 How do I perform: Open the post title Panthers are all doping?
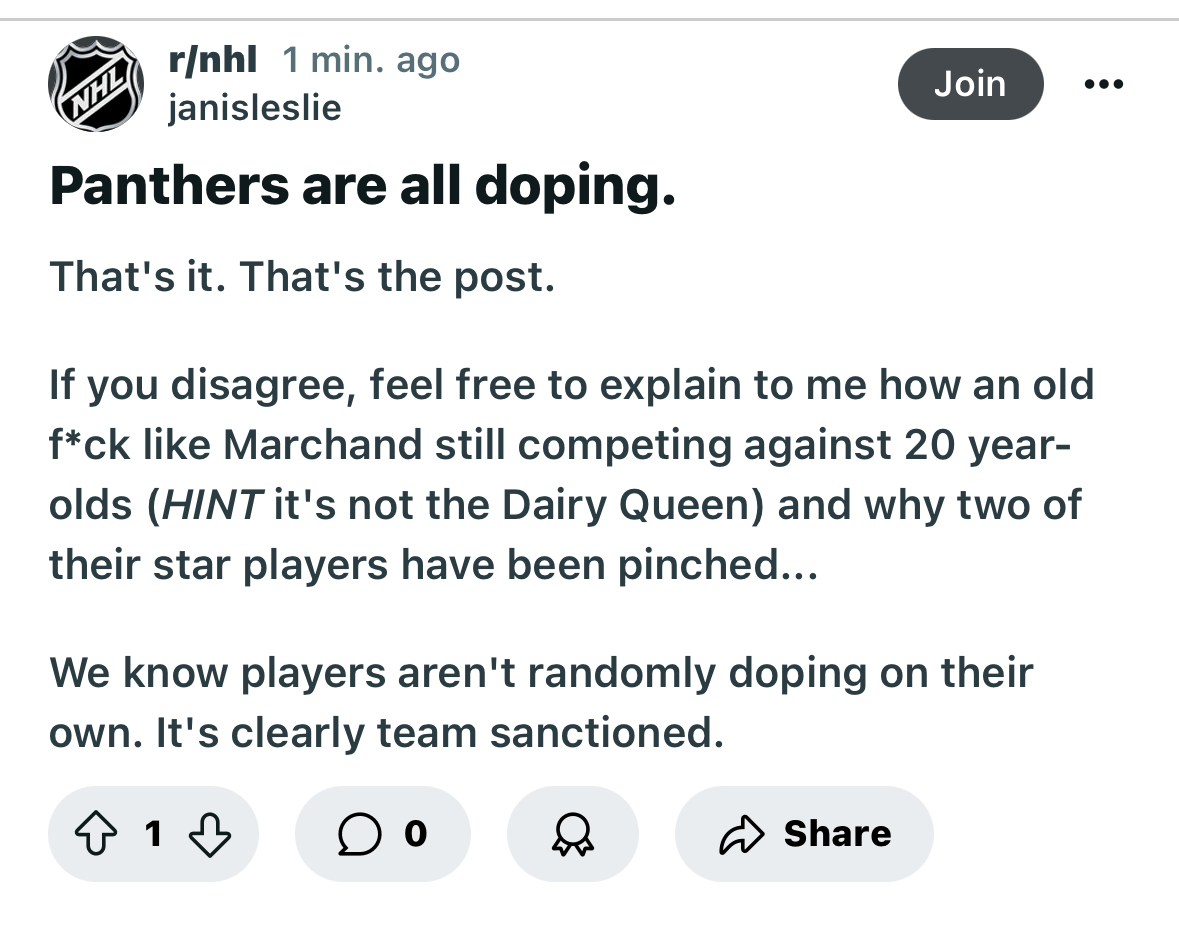(x=362, y=186)
